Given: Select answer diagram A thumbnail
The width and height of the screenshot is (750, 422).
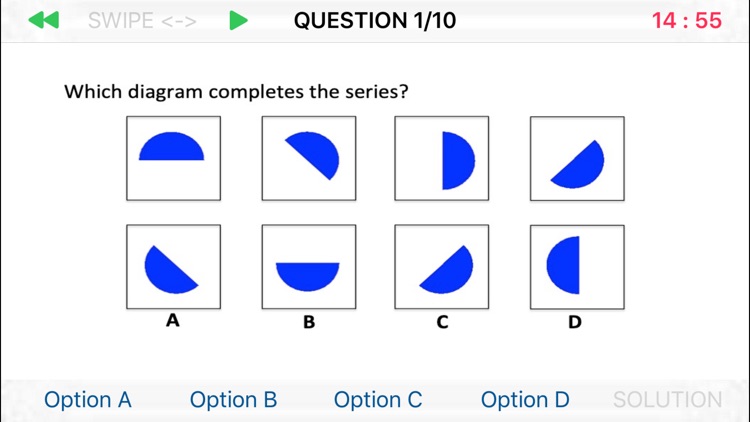Looking at the screenshot, I should [173, 267].
